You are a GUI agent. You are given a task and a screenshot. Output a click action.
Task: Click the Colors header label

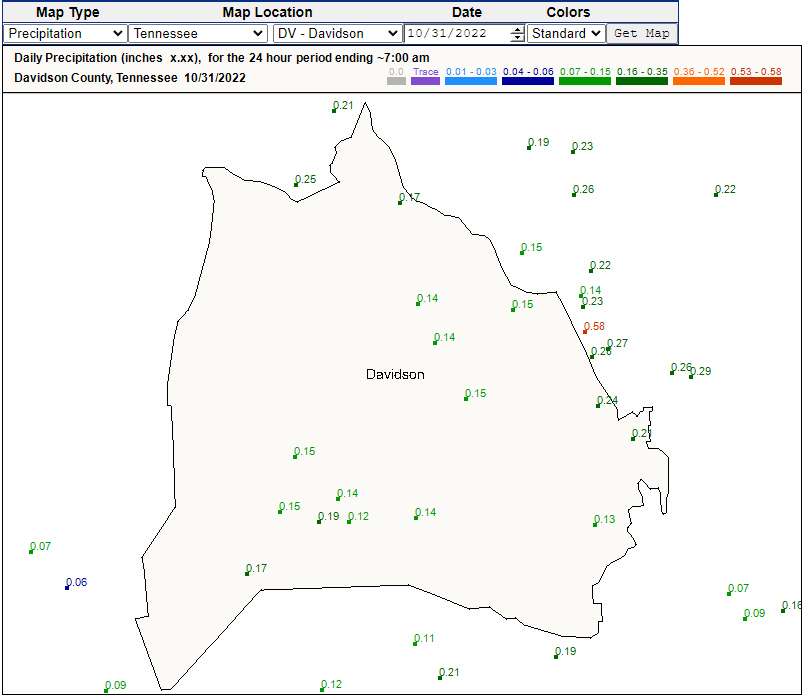point(568,12)
